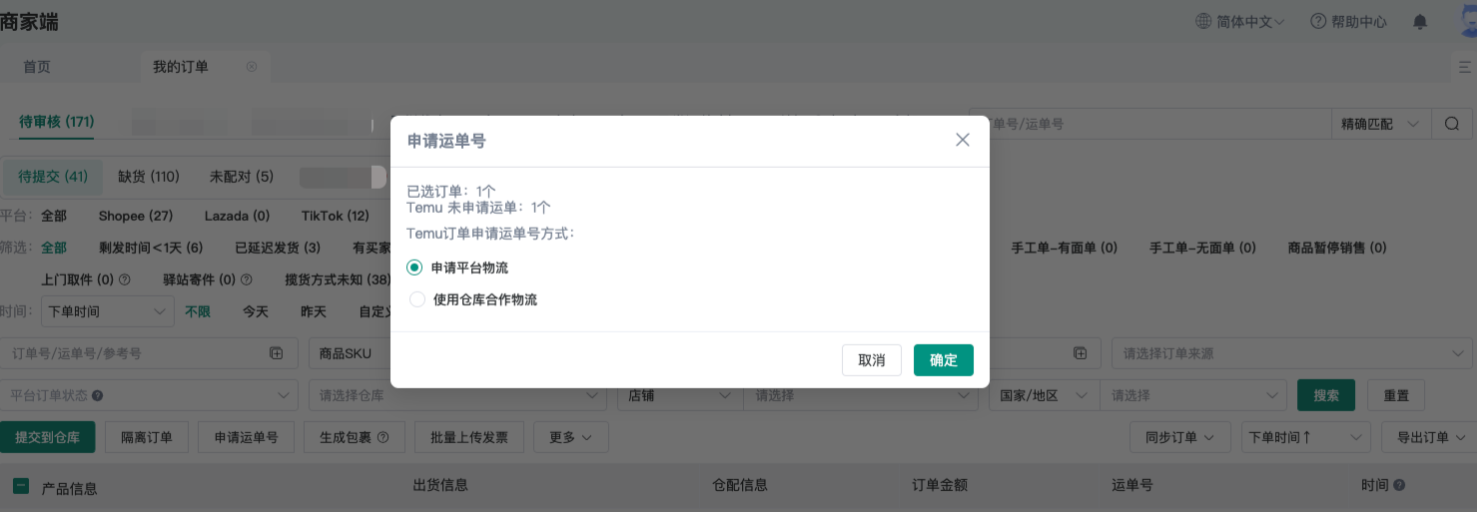Image resolution: width=1477 pixels, height=512 pixels.
Task: Click help icon beside 时间 column header
Action: tap(1399, 485)
